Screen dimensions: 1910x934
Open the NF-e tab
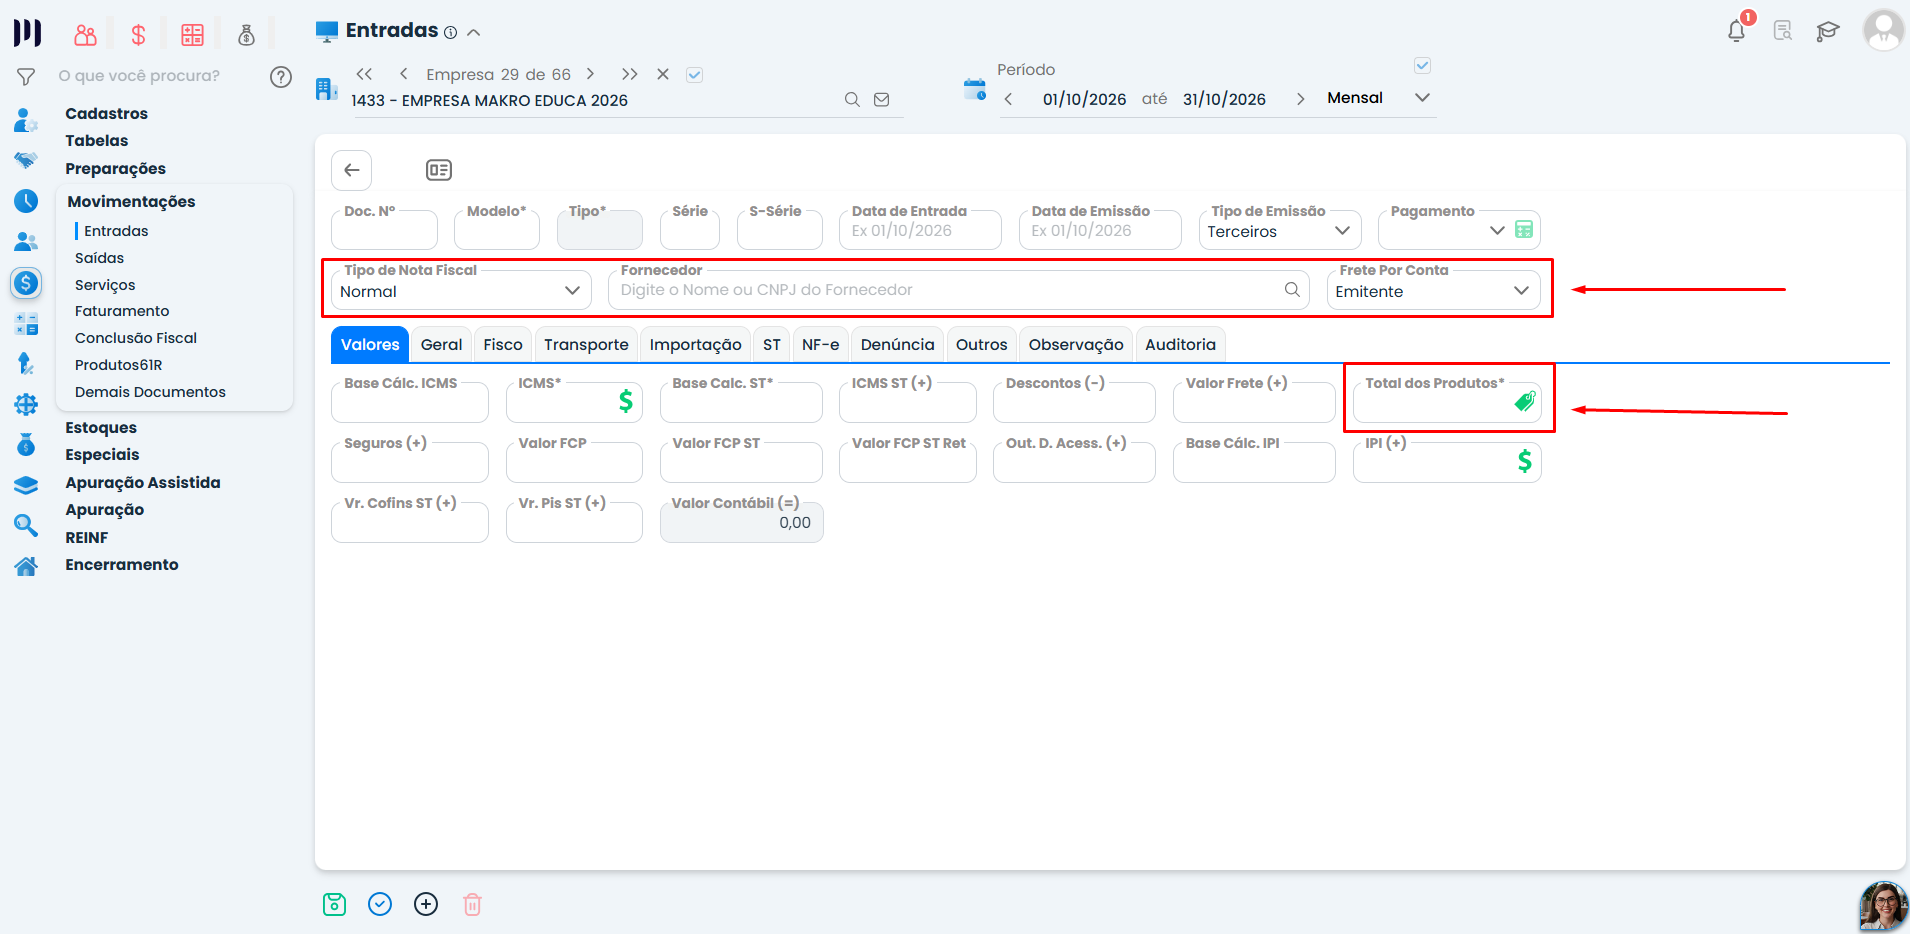click(820, 345)
